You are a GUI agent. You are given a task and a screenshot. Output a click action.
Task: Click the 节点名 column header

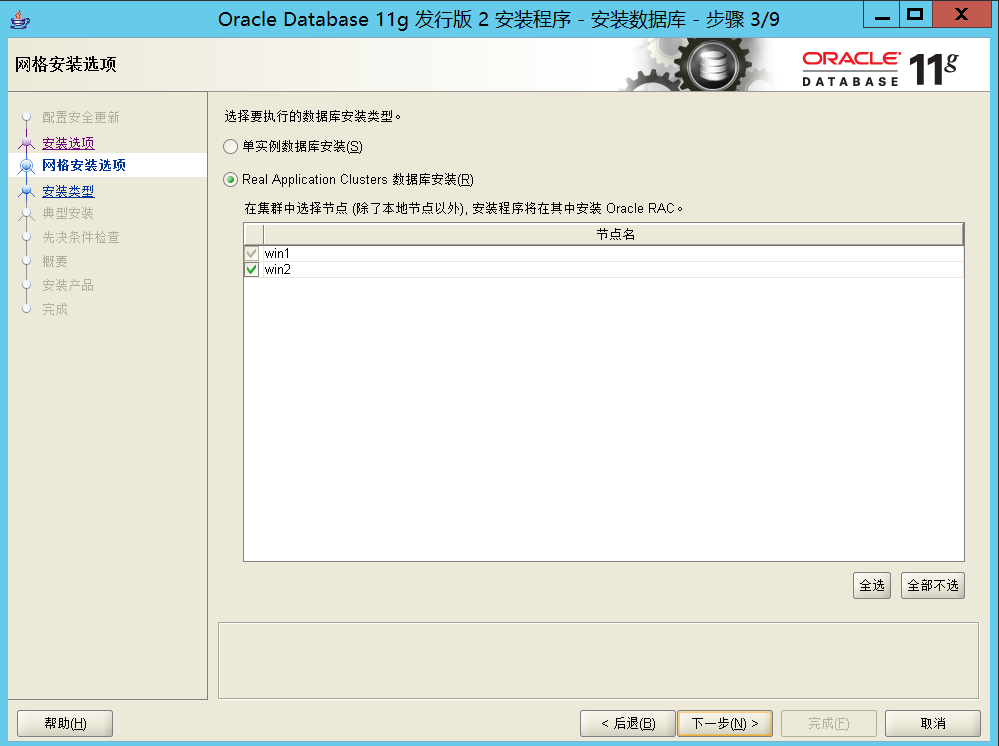(614, 234)
